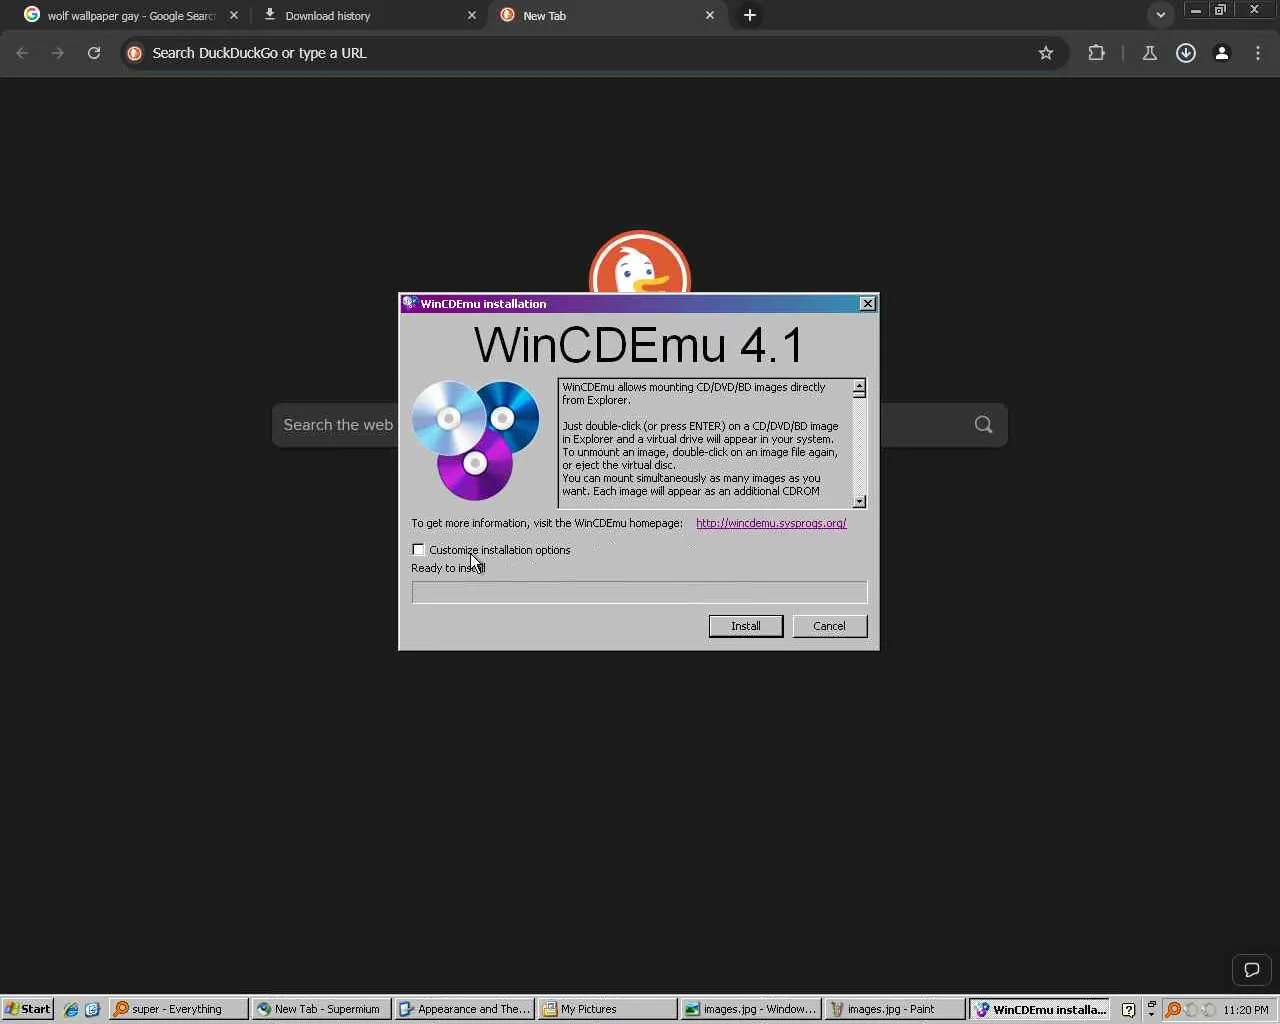Open the three-dot browser menu
The height and width of the screenshot is (1024, 1280).
click(1258, 53)
